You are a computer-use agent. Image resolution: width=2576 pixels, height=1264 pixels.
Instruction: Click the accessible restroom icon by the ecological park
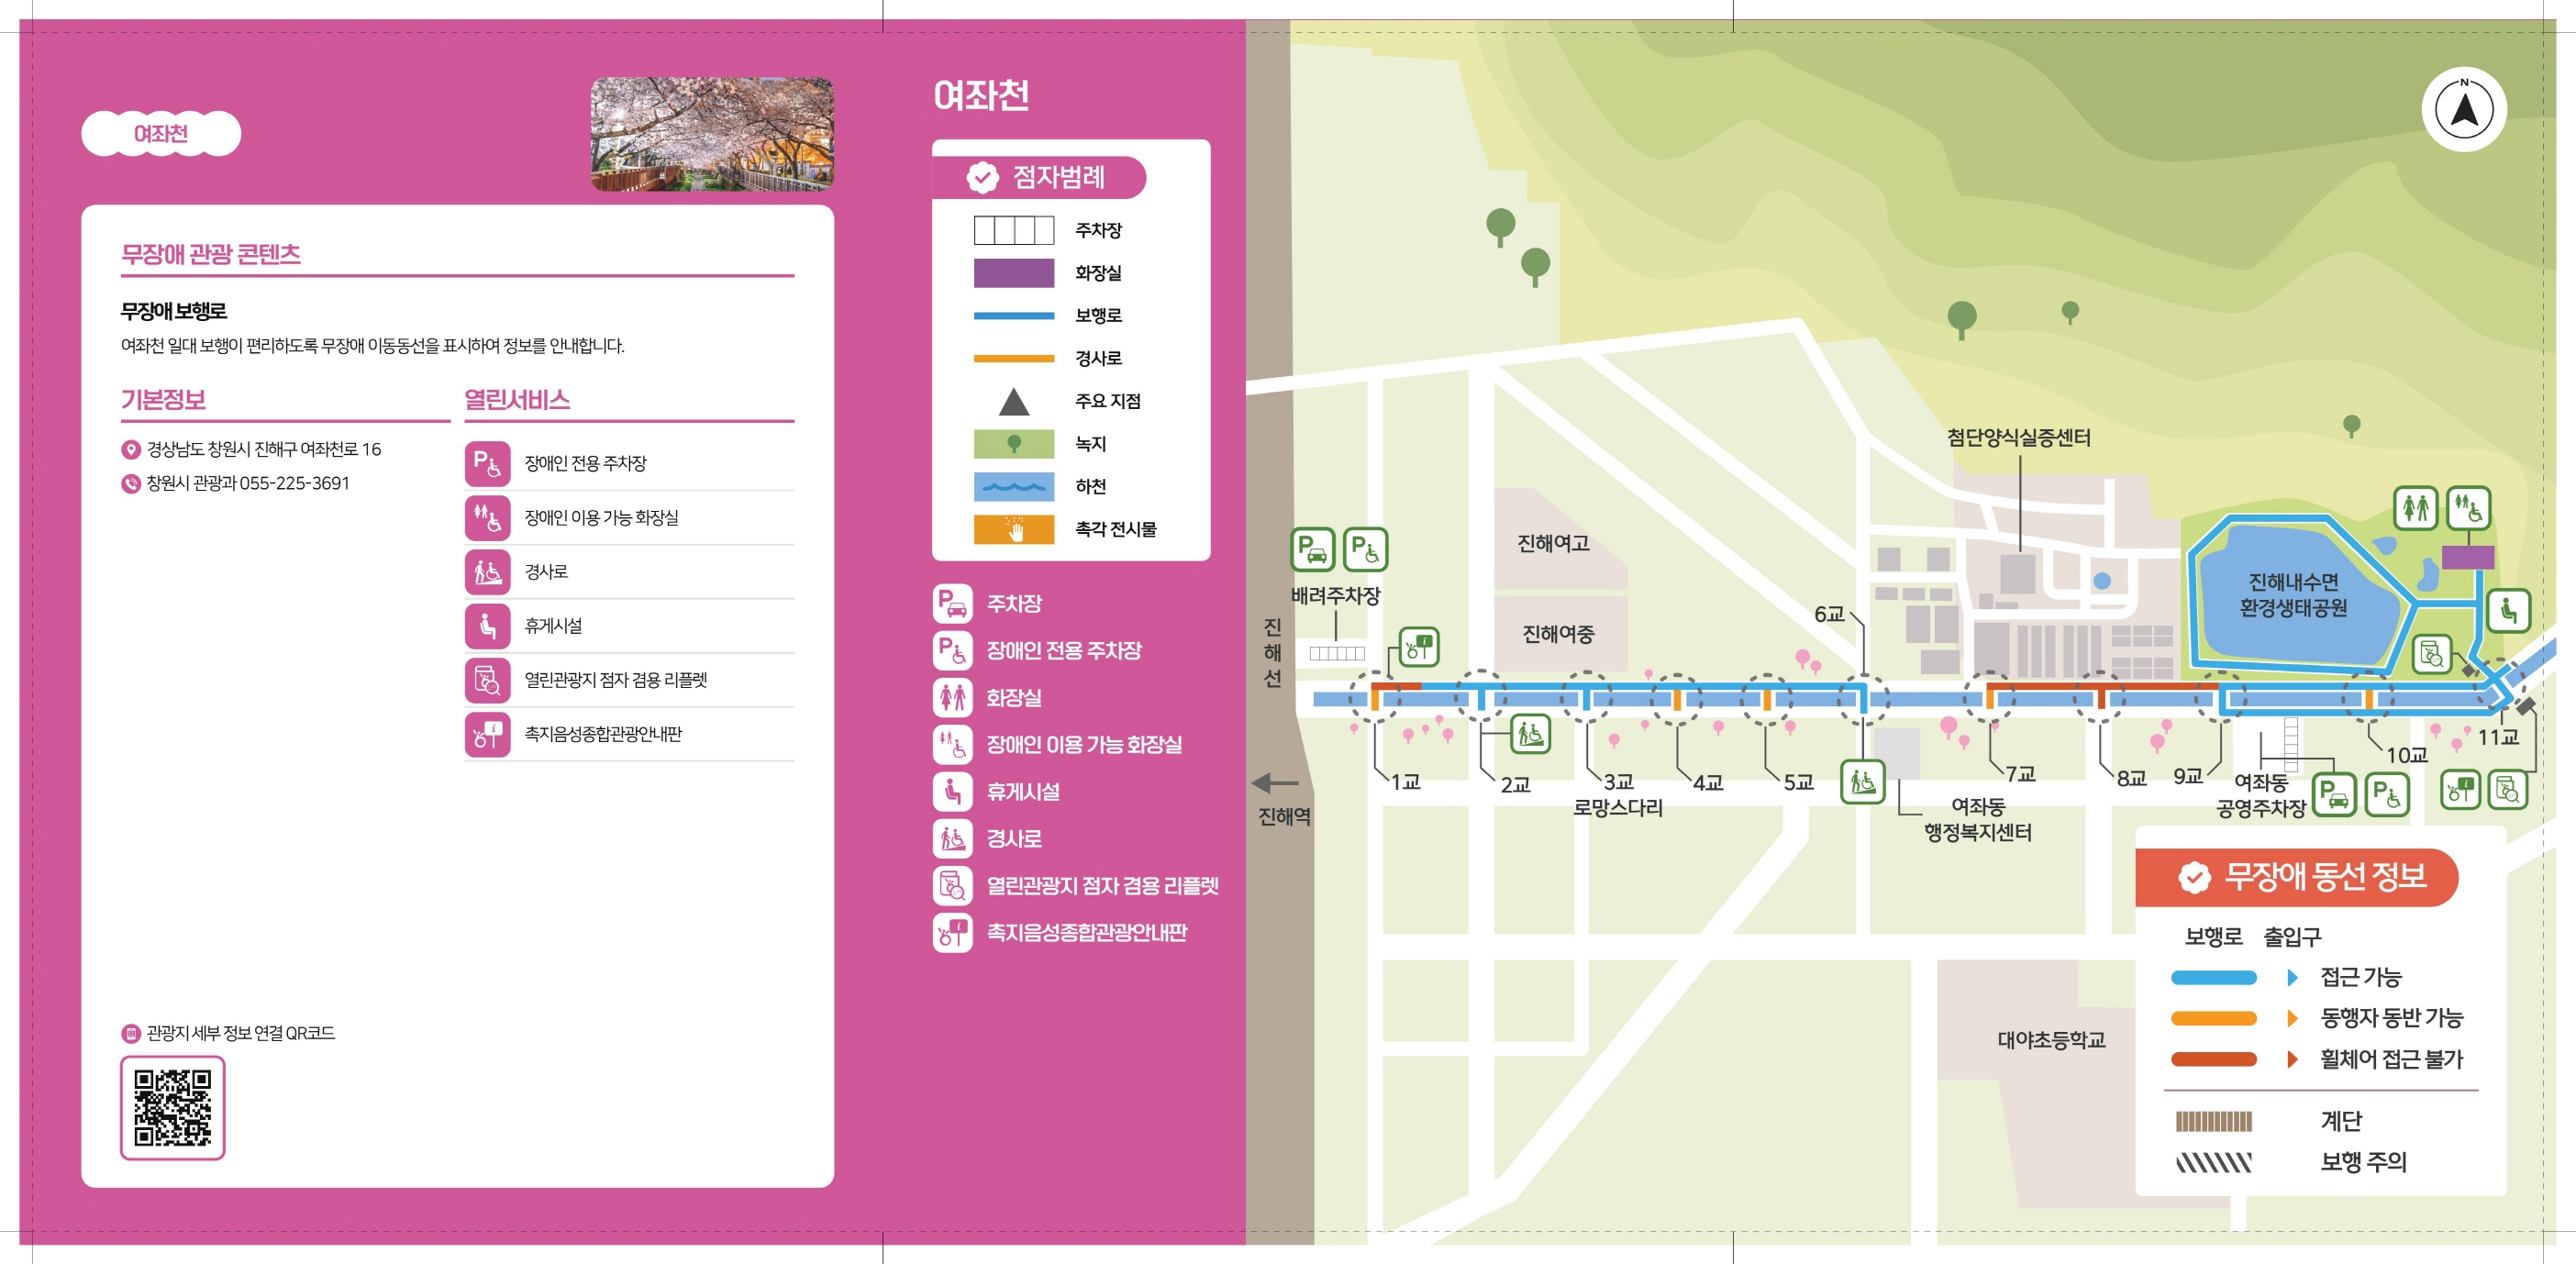point(2468,508)
